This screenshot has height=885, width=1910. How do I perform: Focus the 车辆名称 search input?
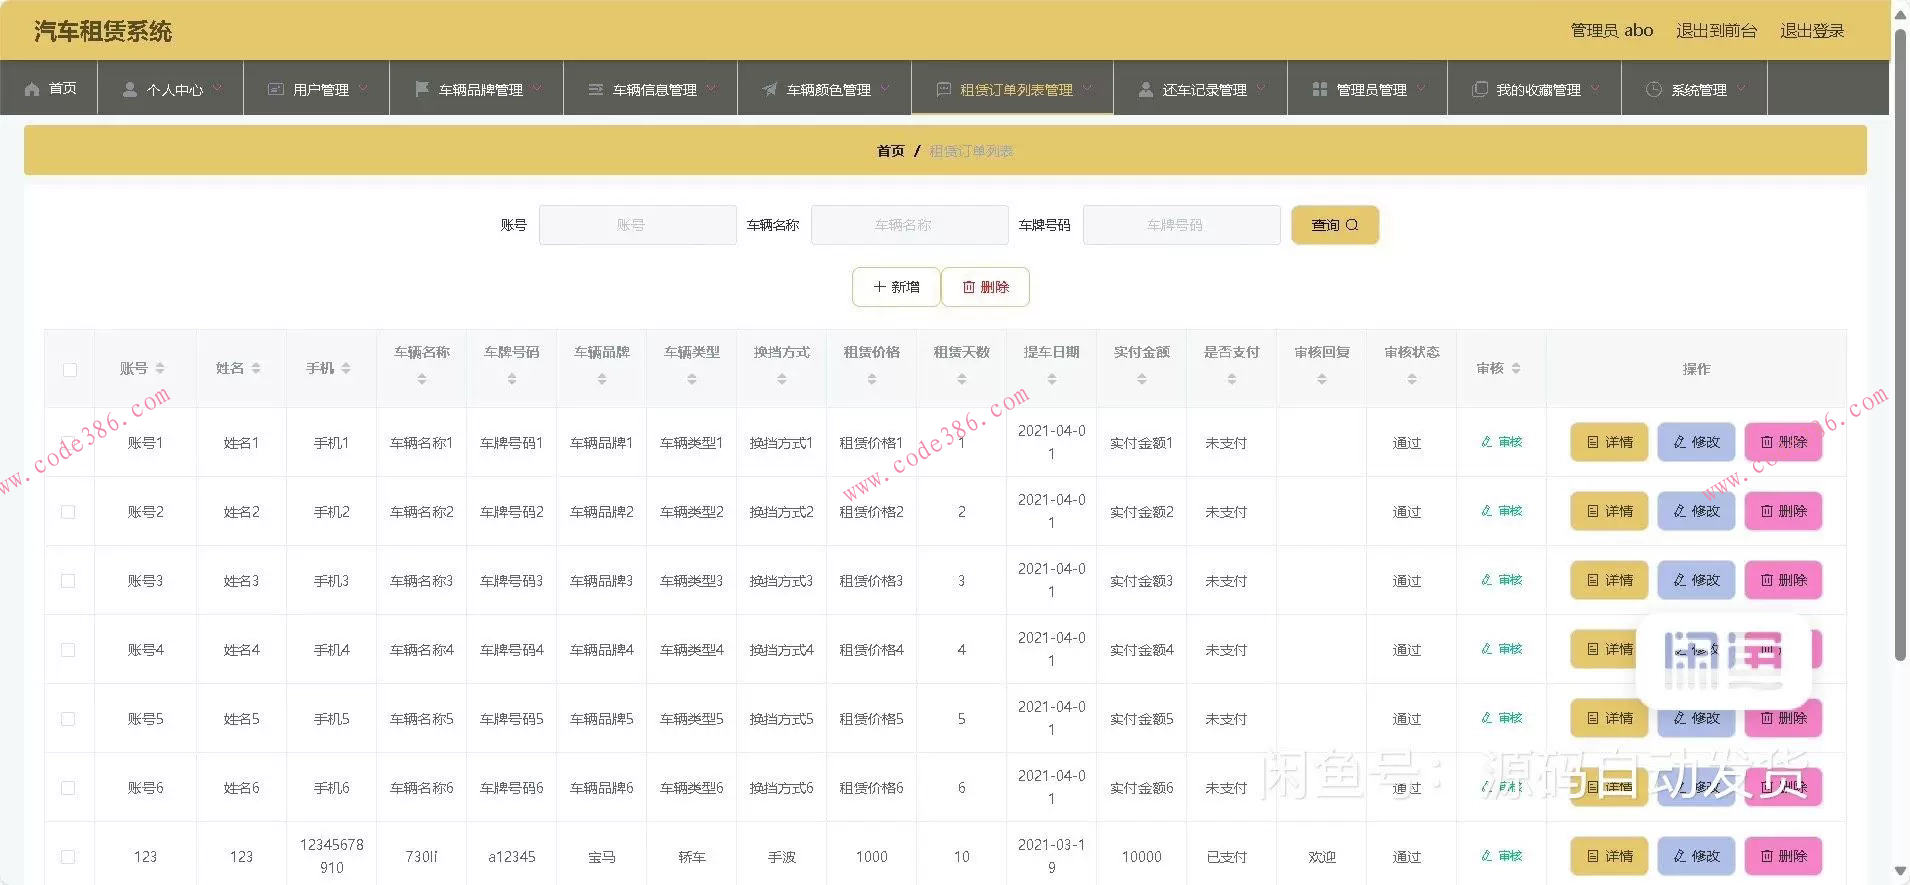pos(909,225)
